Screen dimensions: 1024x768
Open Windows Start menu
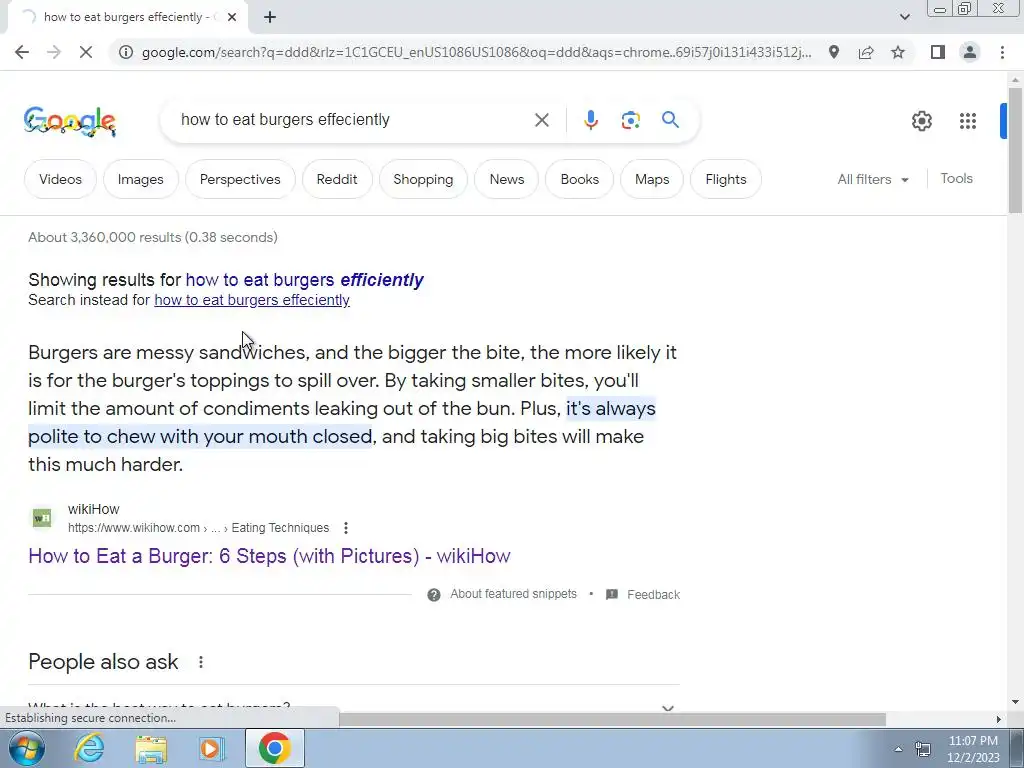coord(25,748)
